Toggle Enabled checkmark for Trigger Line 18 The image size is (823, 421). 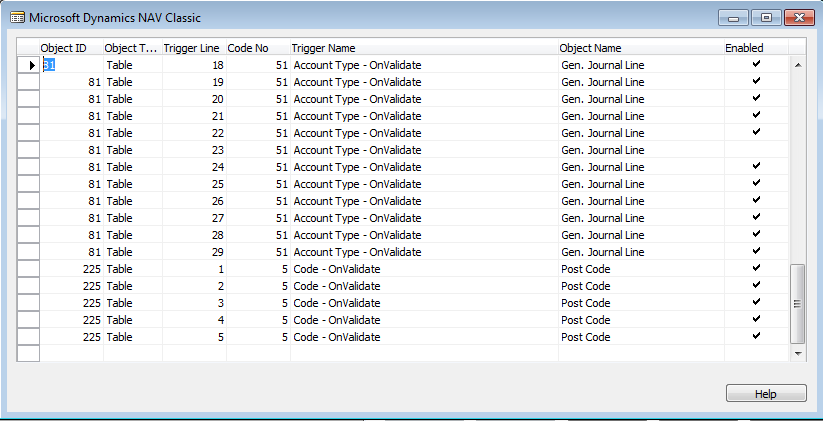756,65
